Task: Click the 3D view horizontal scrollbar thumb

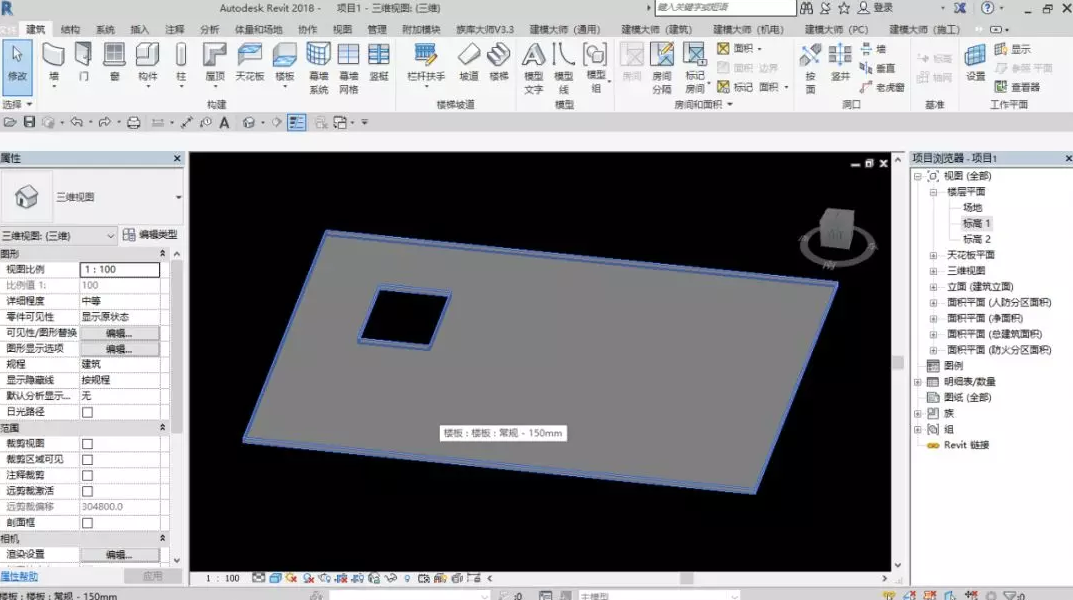Action: tap(686, 578)
